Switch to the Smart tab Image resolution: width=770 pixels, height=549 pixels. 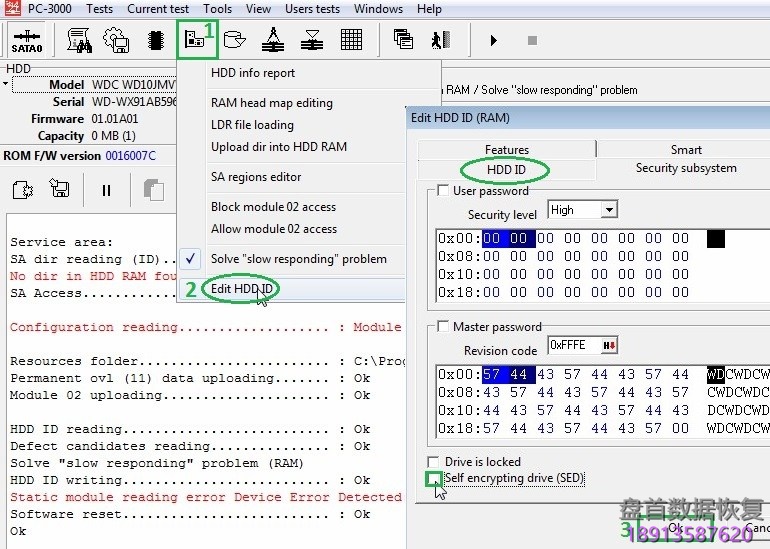pyautogui.click(x=685, y=149)
